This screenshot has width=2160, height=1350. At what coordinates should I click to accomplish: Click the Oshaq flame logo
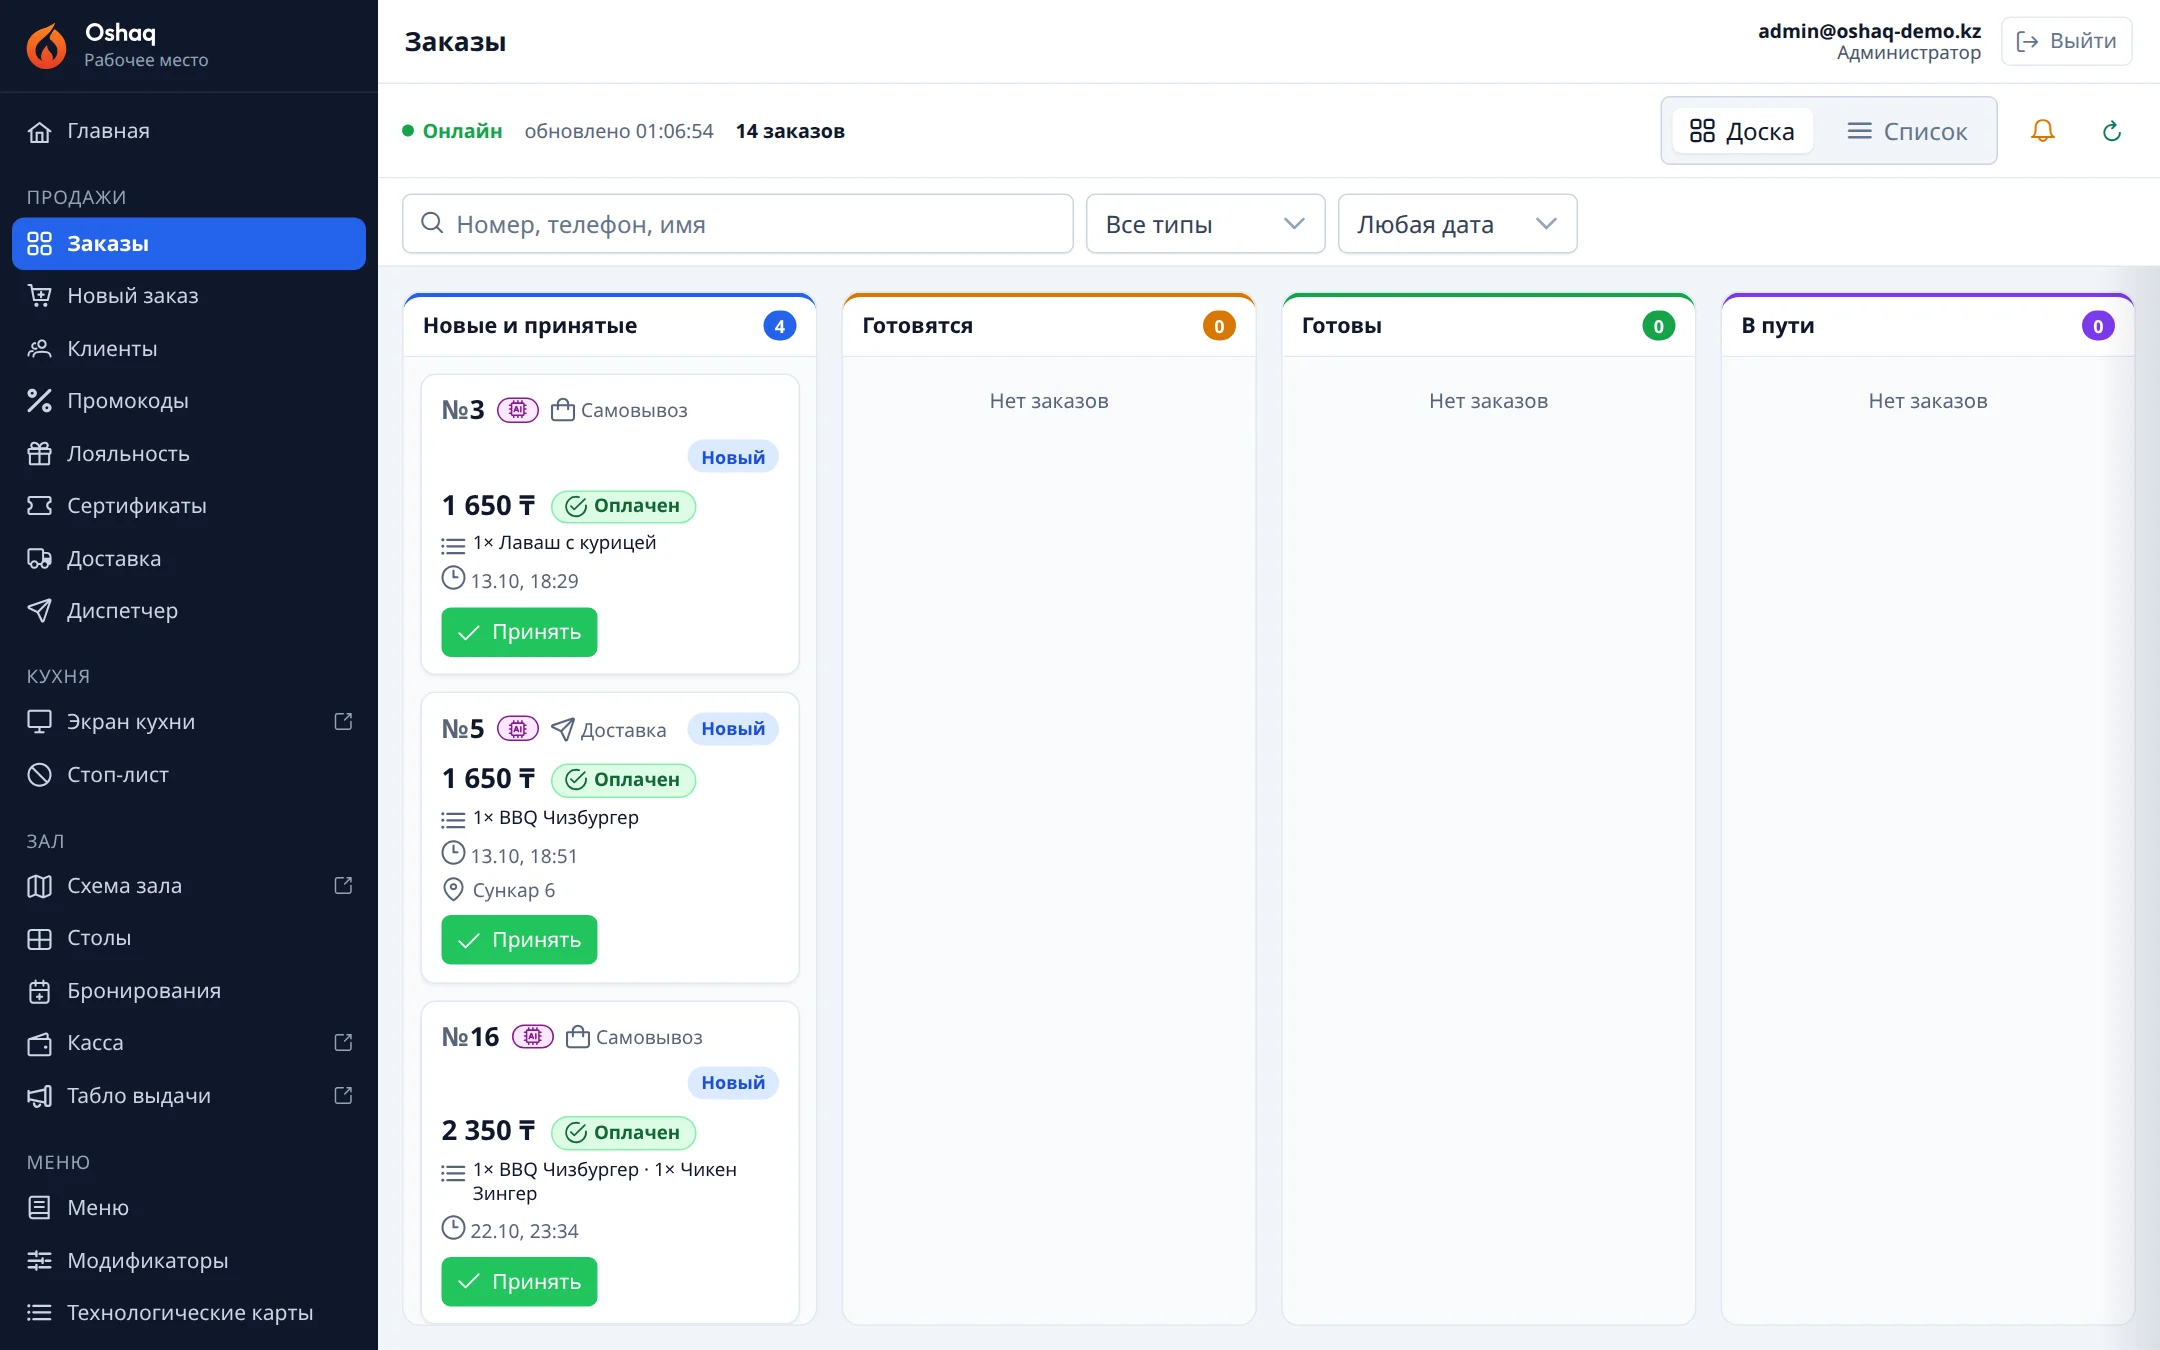(46, 45)
